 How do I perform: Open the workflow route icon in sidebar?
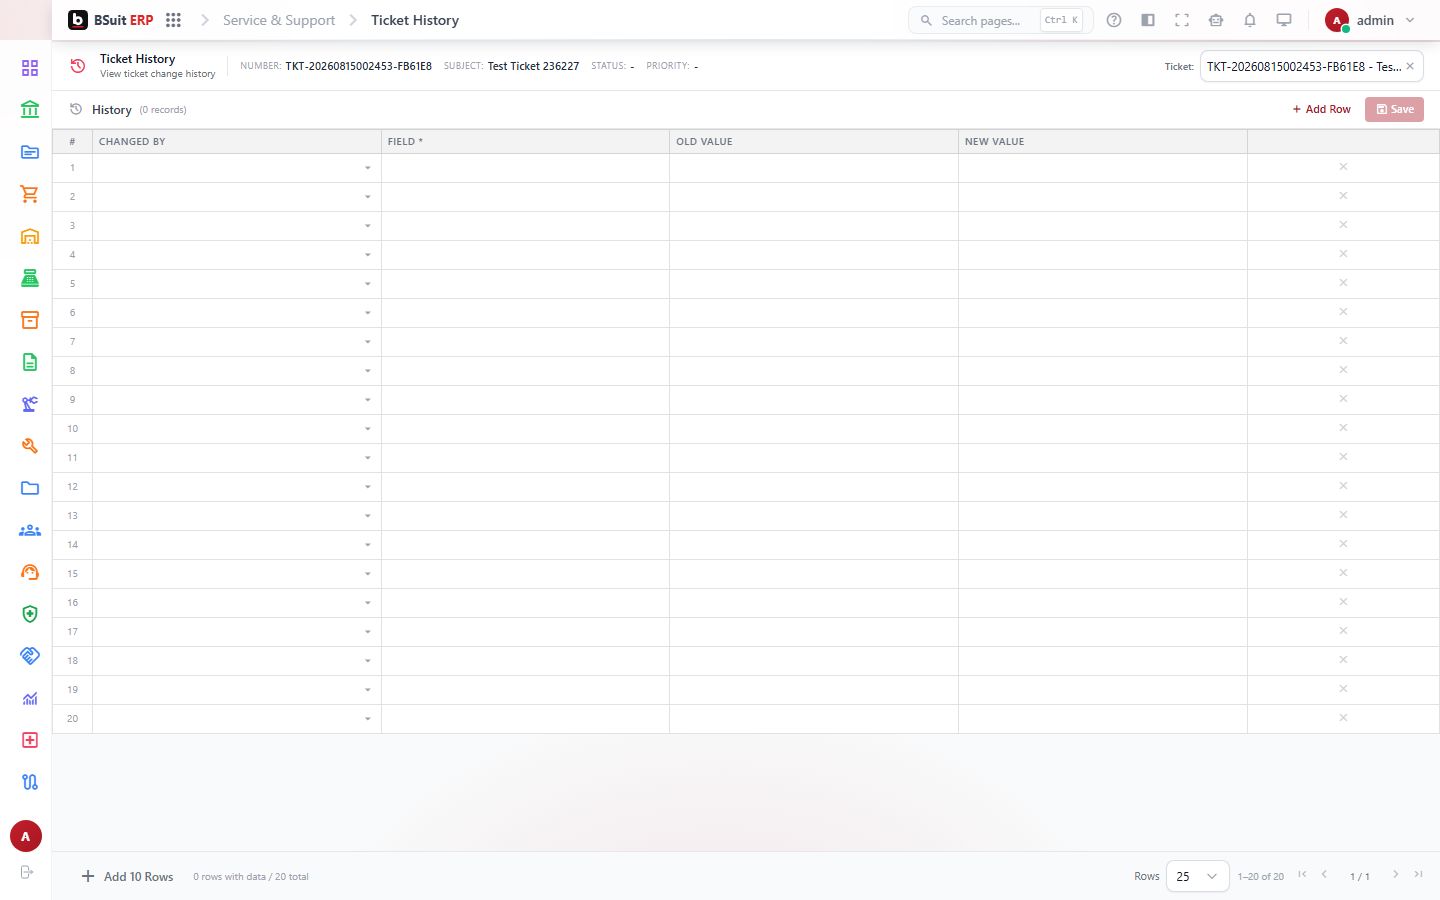point(30,782)
